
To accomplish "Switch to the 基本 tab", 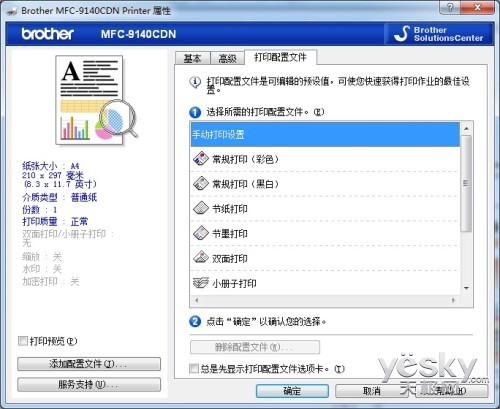I will coord(193,58).
